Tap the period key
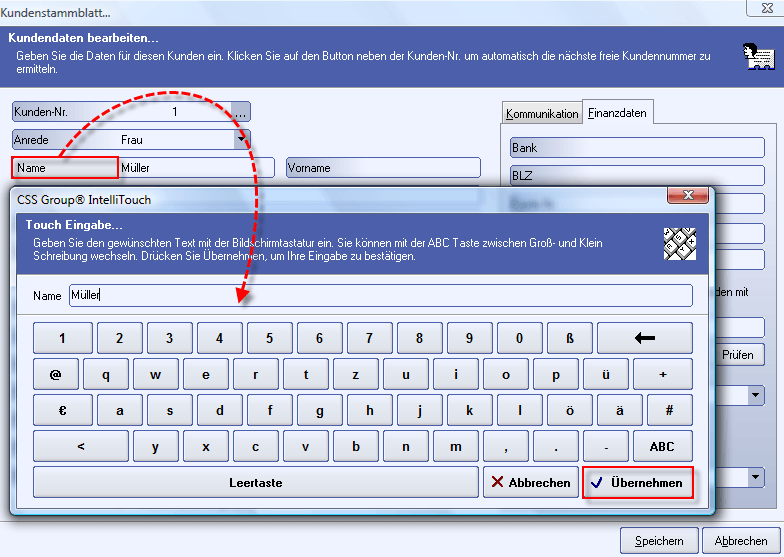 556,446
